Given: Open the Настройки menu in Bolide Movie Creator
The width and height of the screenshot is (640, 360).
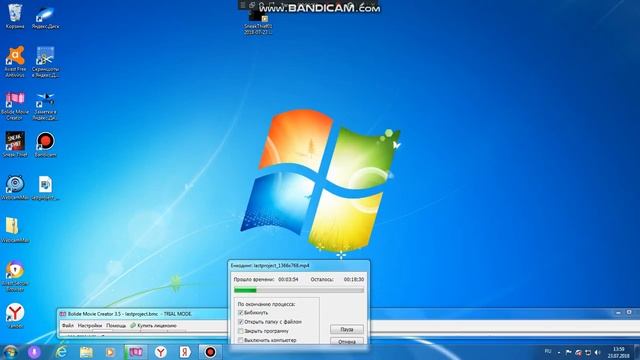Looking at the screenshot, I should pos(90,326).
